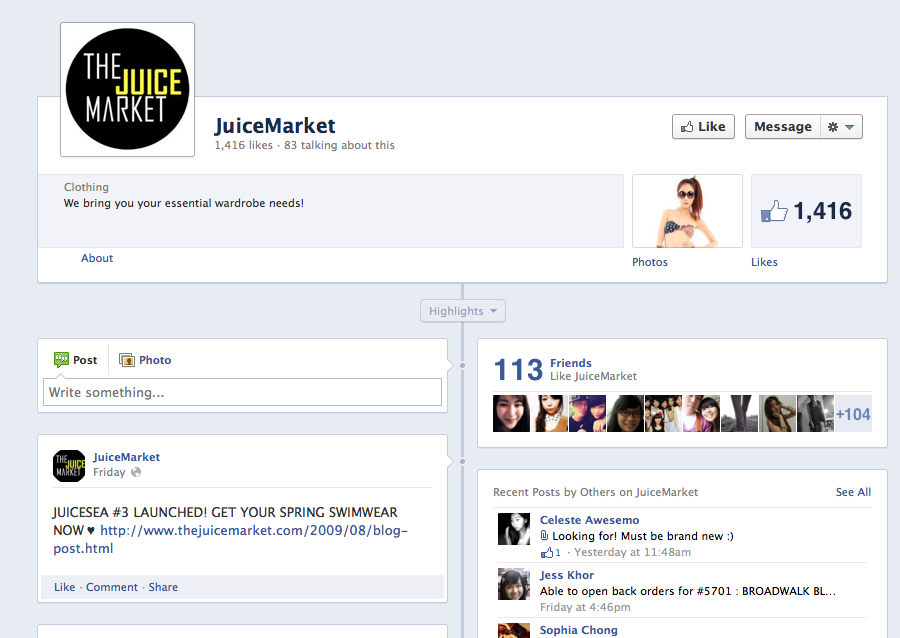Send a Message to JuiceMarket

tap(782, 127)
